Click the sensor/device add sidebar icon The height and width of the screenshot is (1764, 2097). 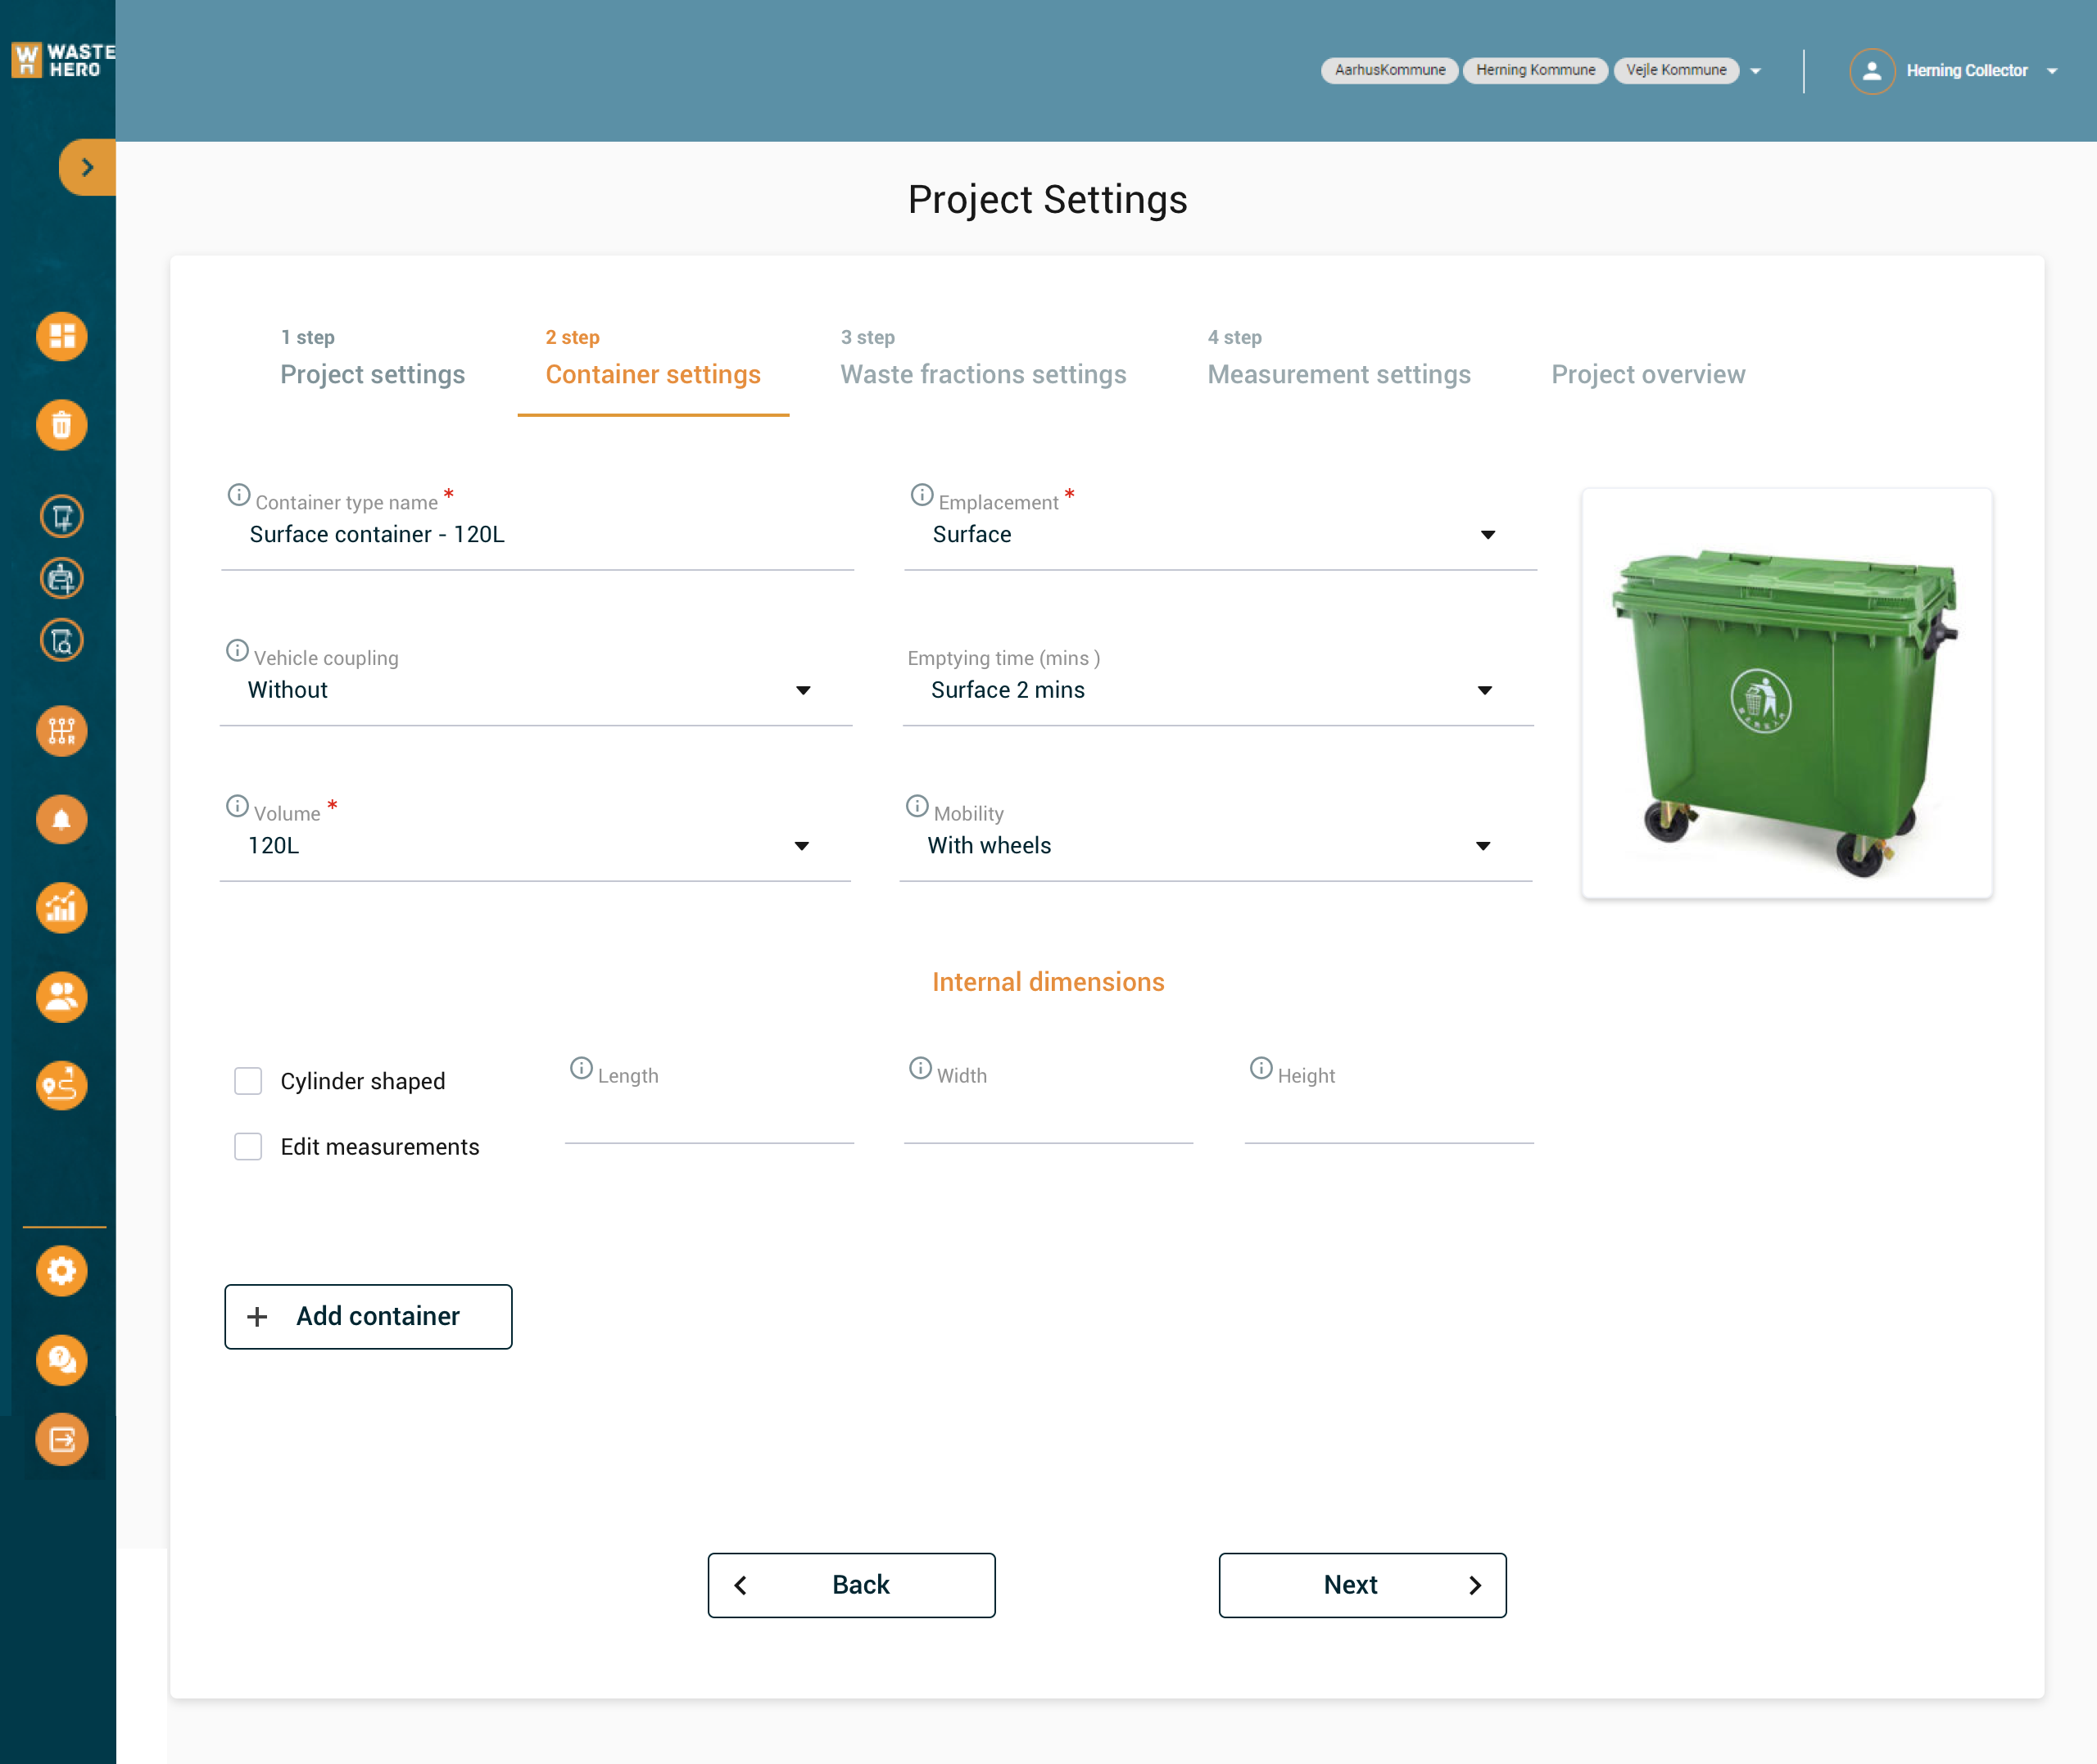click(61, 579)
